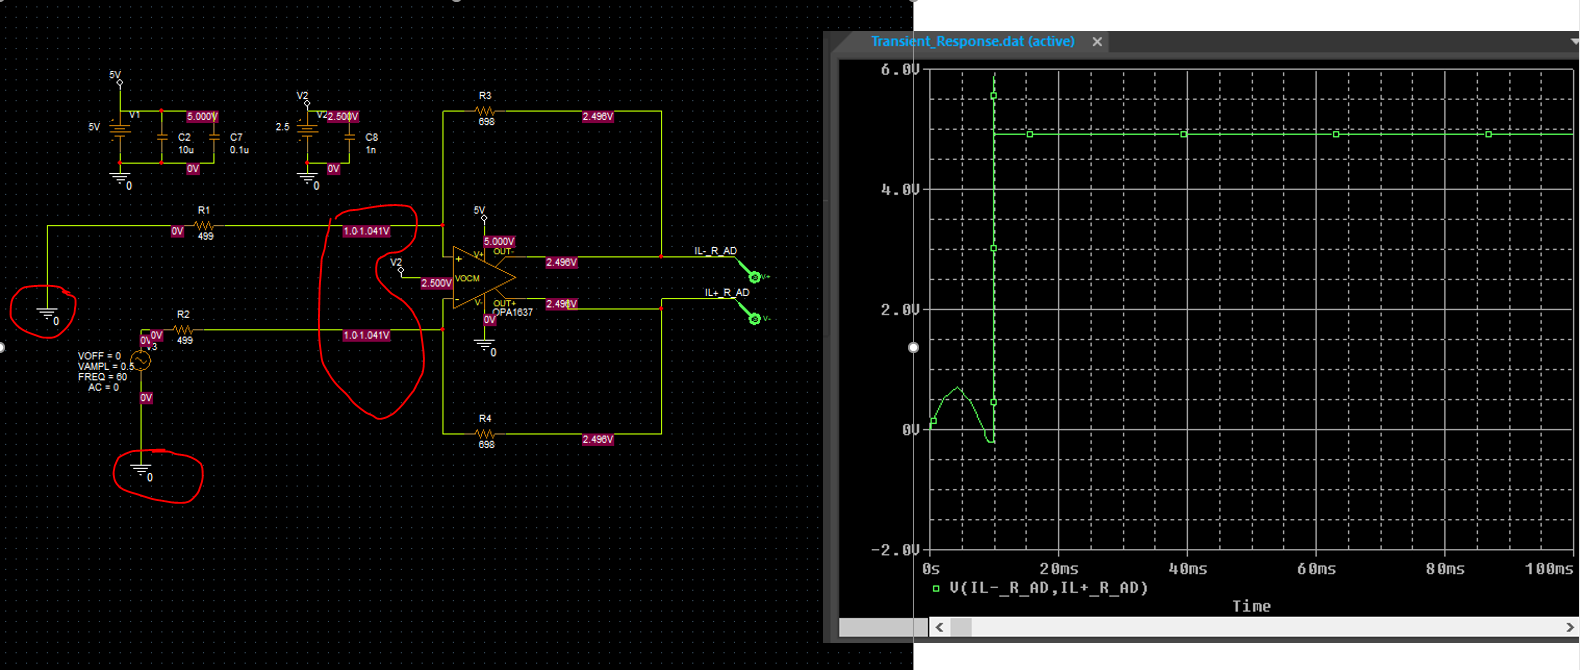Select the OPA1637 op-amp triangle symbol
The width and height of the screenshot is (1580, 670).
click(x=483, y=277)
